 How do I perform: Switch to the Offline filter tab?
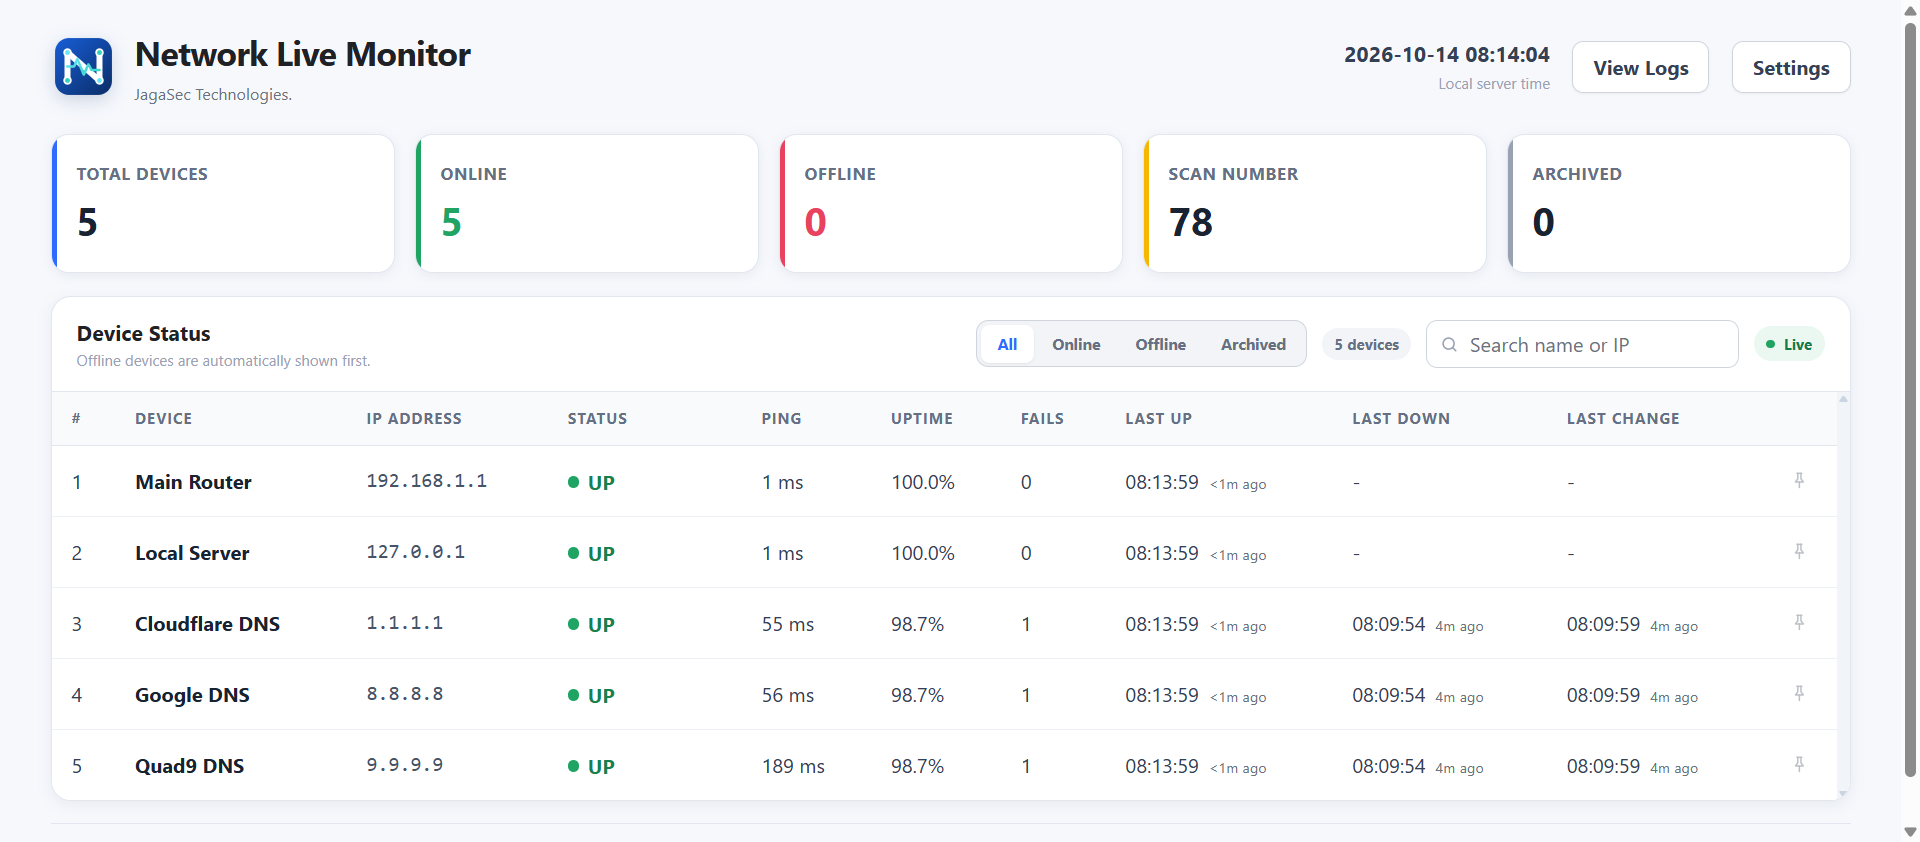click(1160, 344)
